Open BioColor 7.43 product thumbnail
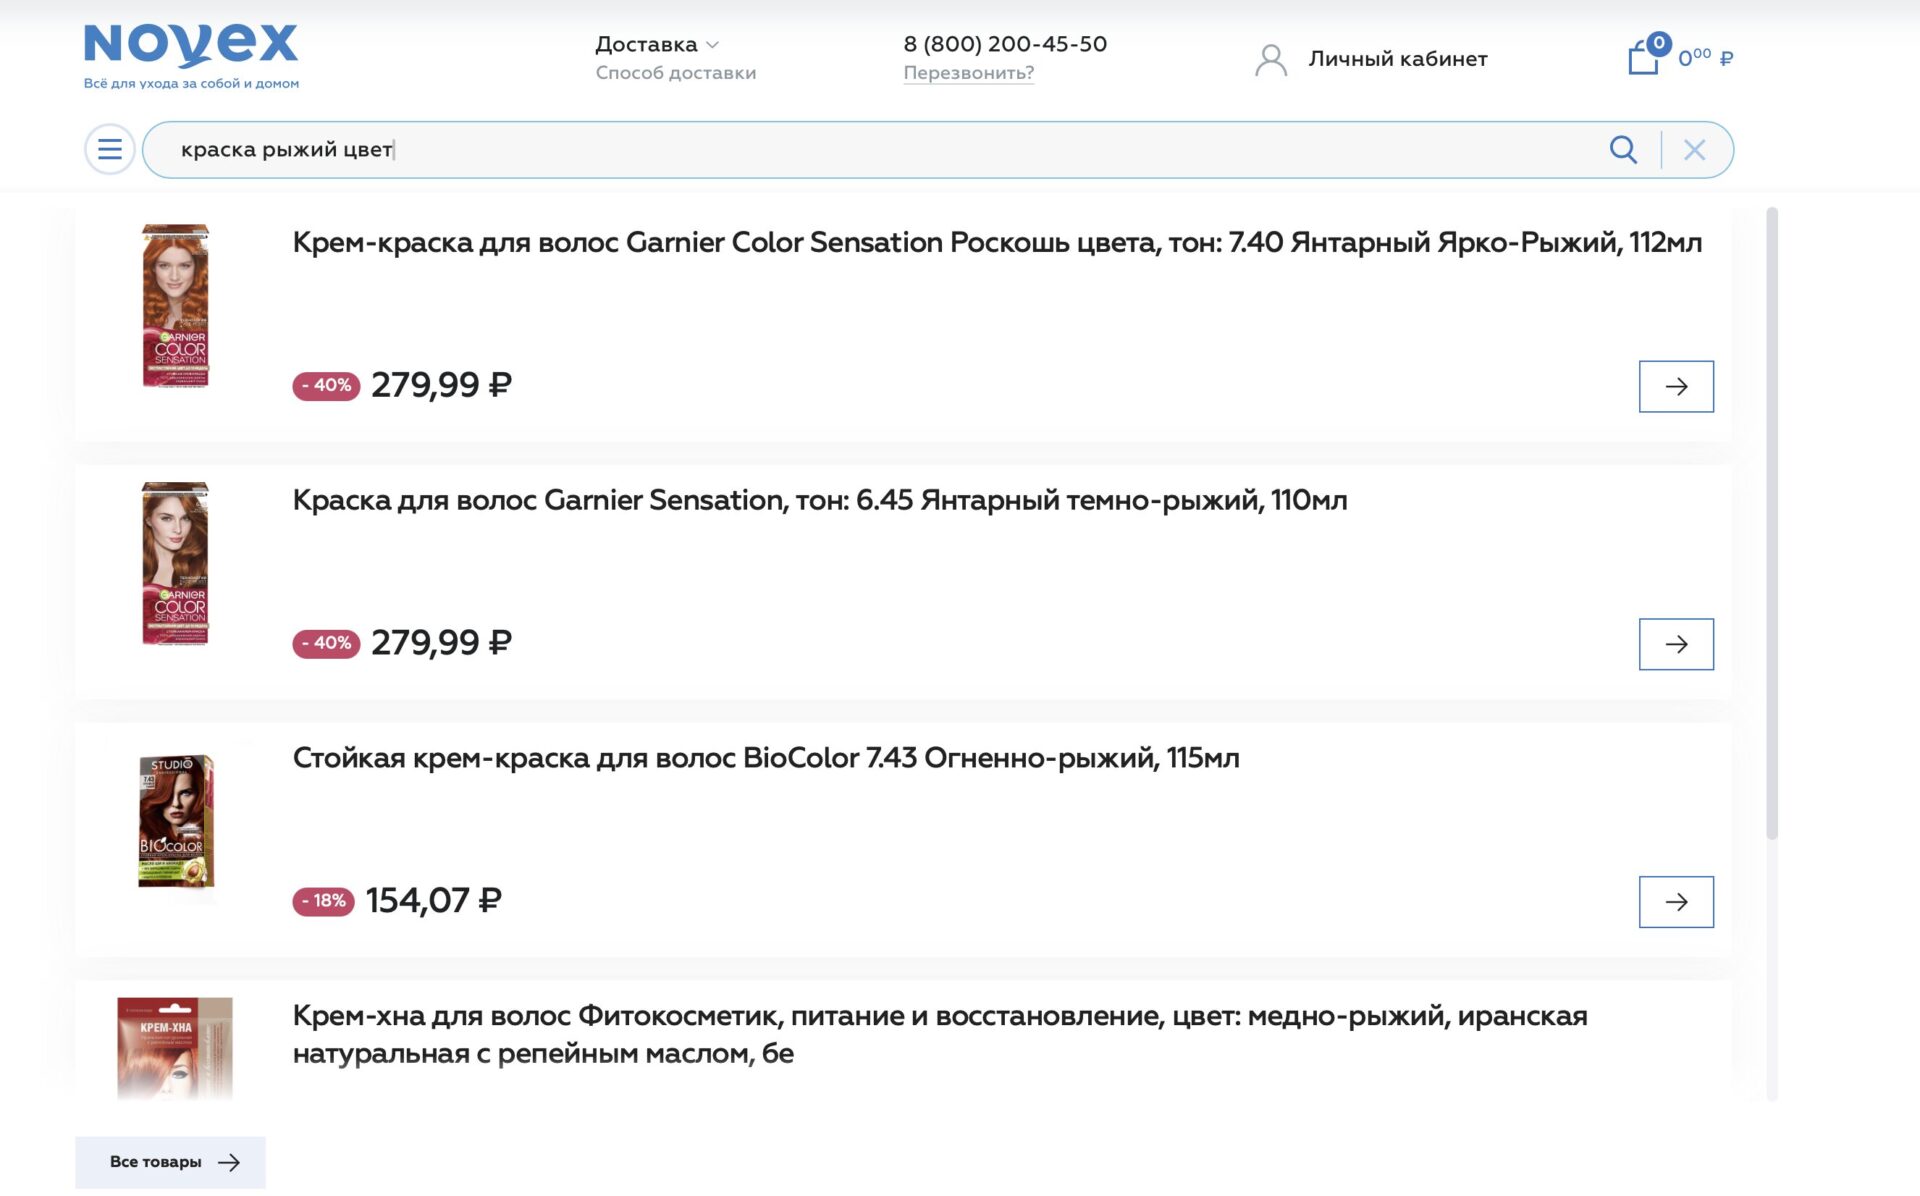The image size is (1920, 1196). pos(176,821)
